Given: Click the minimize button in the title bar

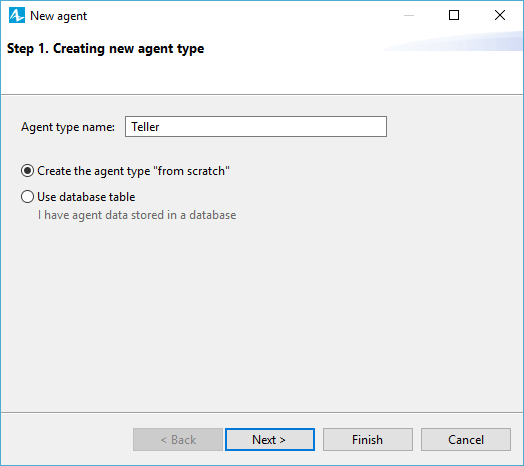Looking at the screenshot, I should coord(409,15).
